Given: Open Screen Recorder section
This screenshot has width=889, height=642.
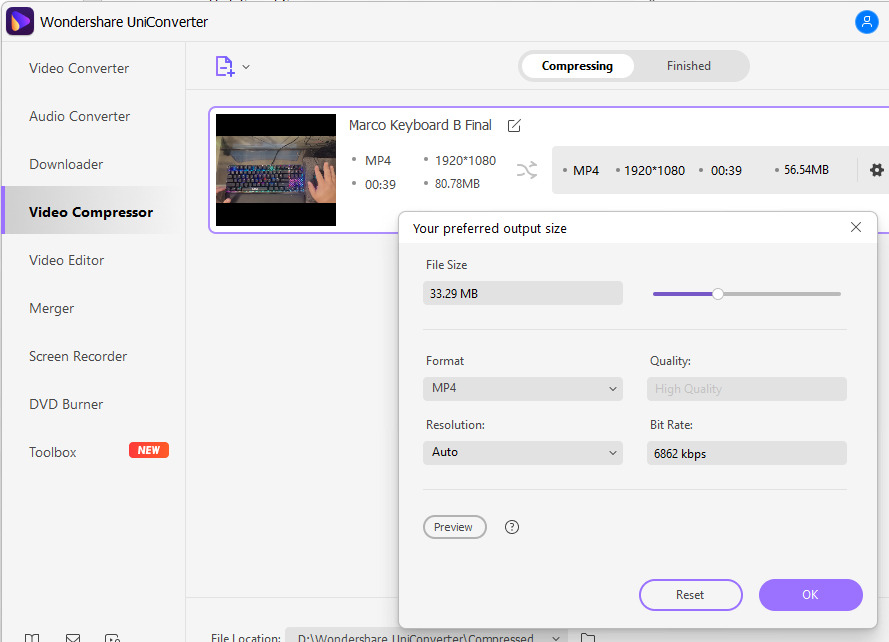Looking at the screenshot, I should (78, 356).
